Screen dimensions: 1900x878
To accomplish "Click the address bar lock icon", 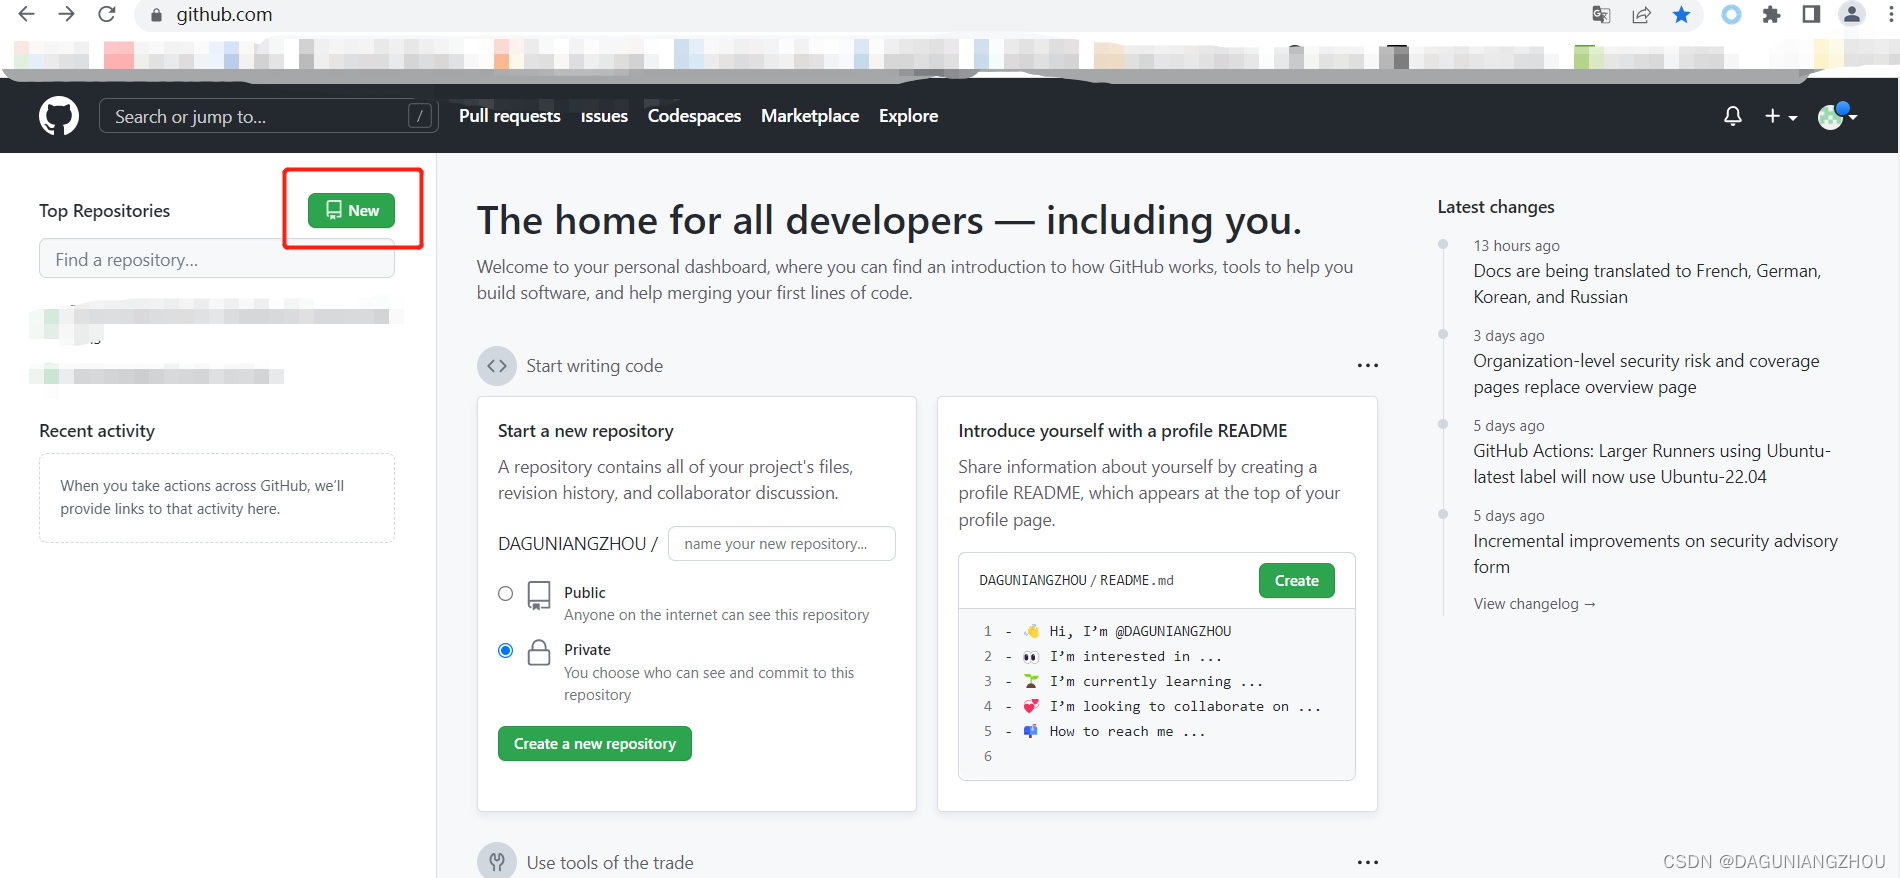I will 156,15.
